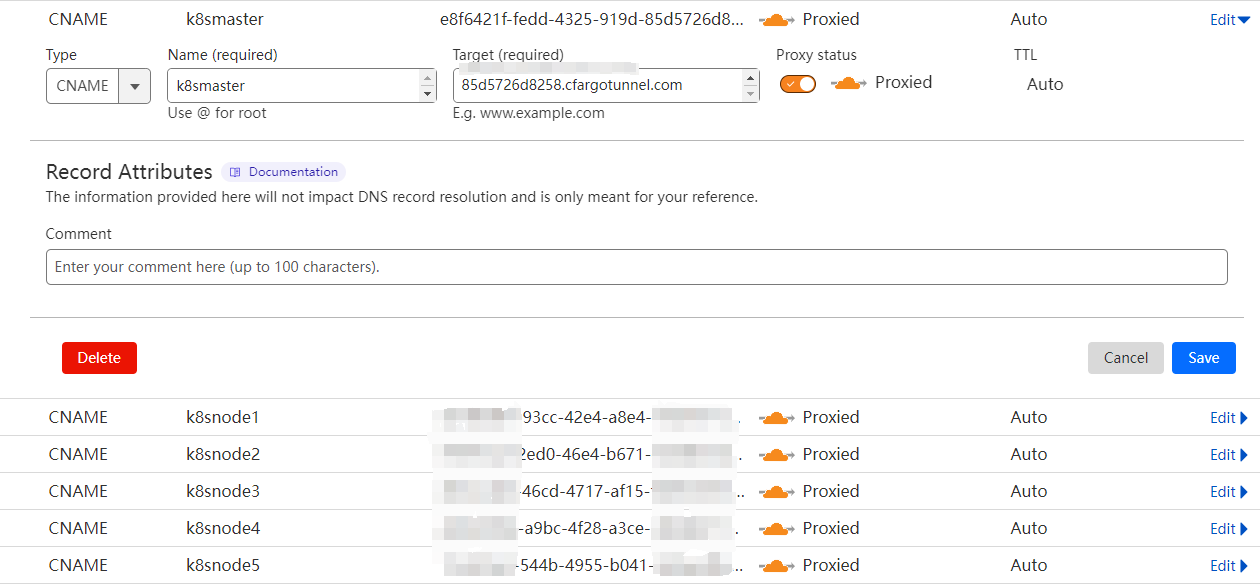Click the Delete button to remove the record
1260x584 pixels.
(99, 357)
